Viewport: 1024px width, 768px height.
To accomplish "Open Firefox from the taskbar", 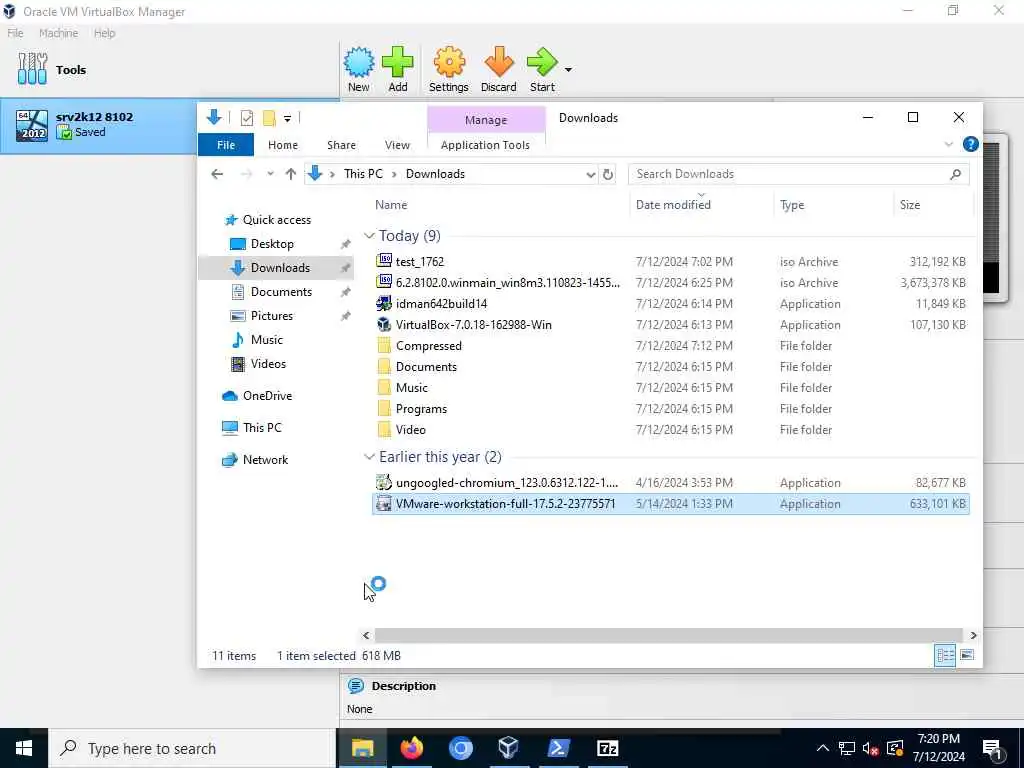I will tap(411, 748).
